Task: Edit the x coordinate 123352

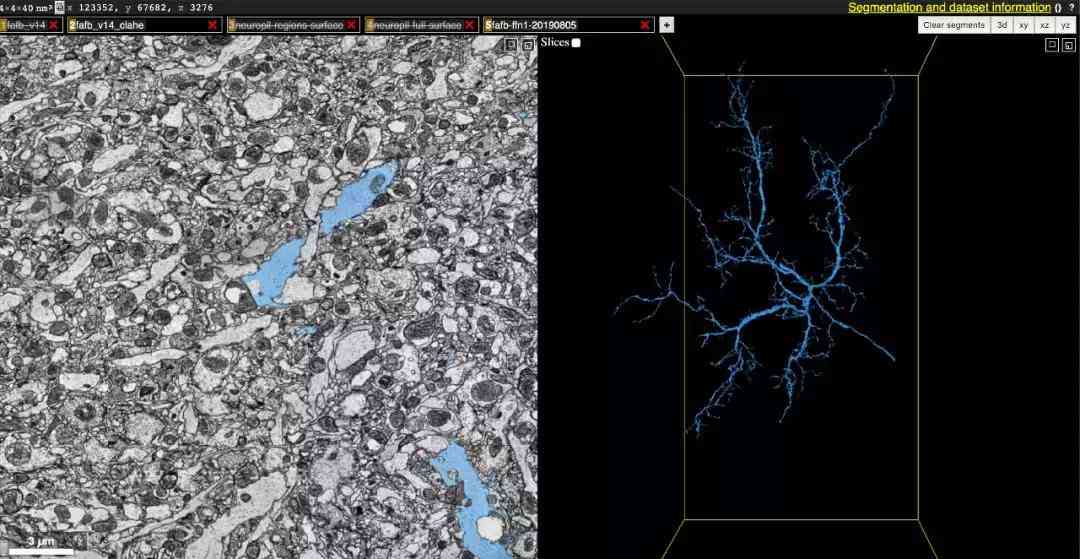Action: point(98,8)
